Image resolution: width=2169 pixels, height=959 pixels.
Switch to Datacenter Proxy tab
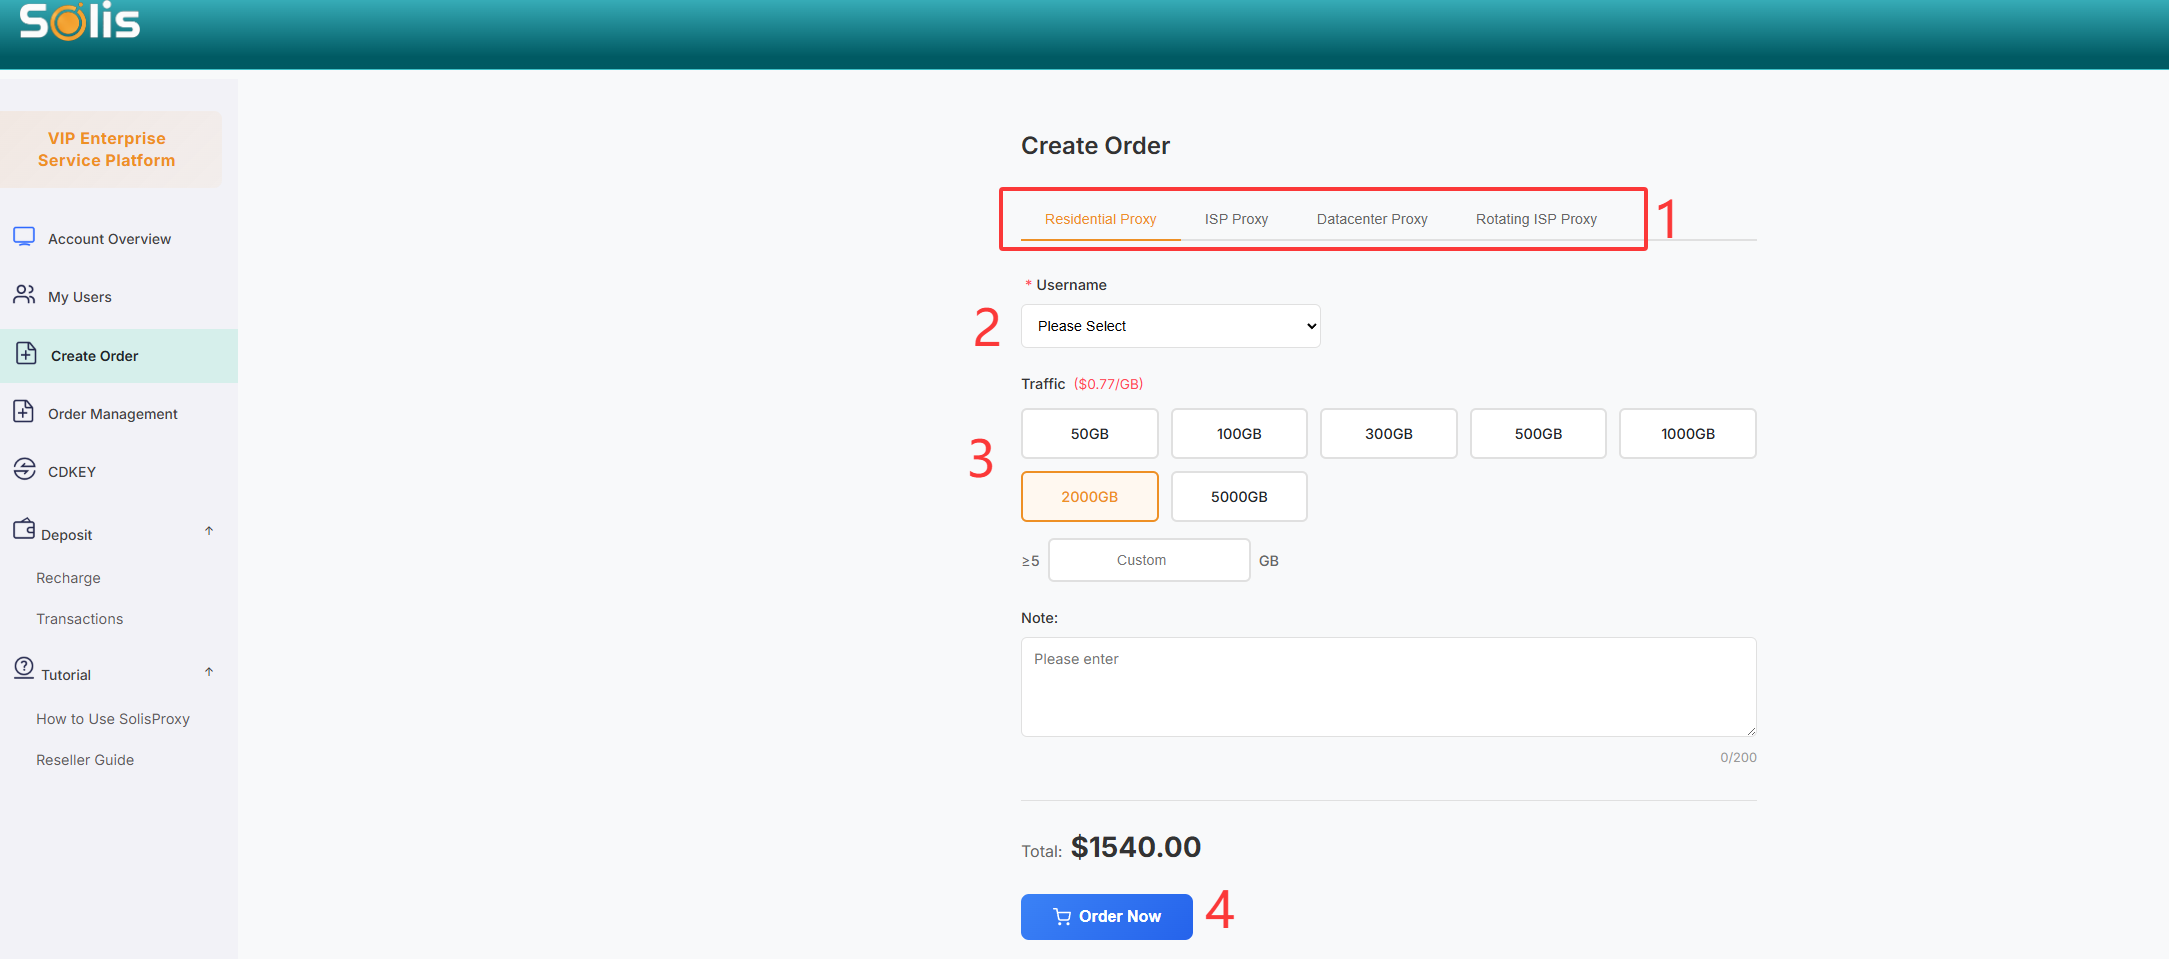coord(1372,219)
